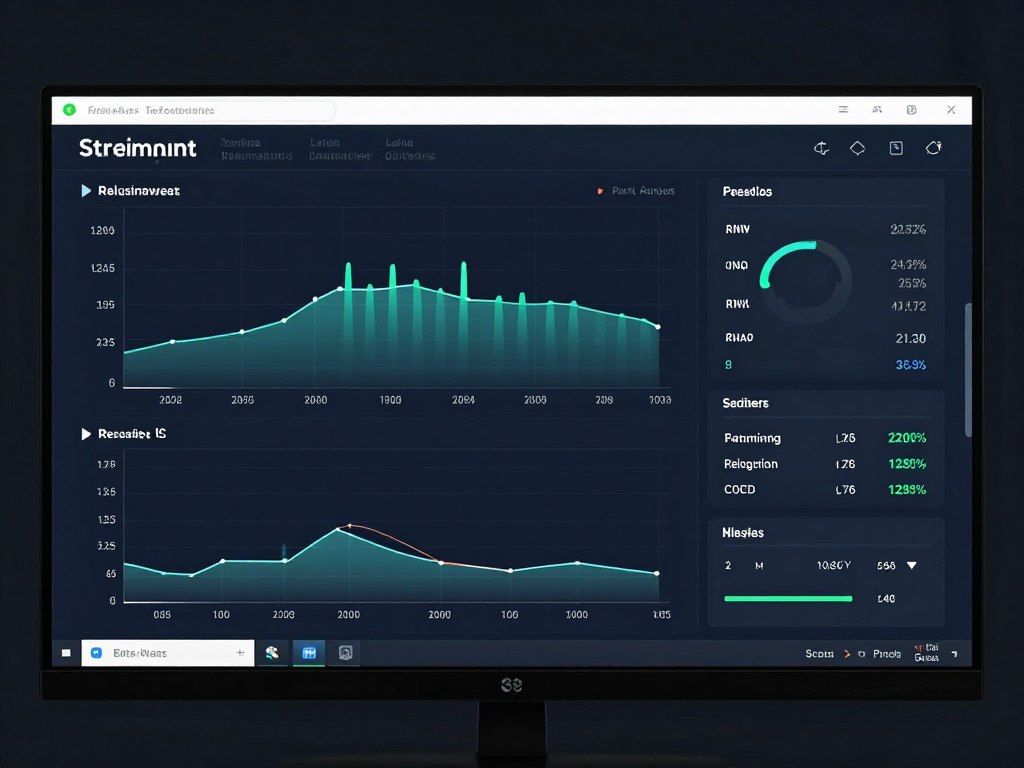Click the RNIV label in the Peesdios panel

(x=737, y=229)
